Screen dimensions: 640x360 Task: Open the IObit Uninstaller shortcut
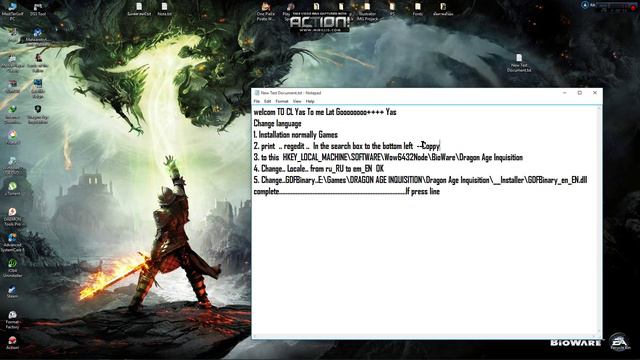[x=12, y=267]
